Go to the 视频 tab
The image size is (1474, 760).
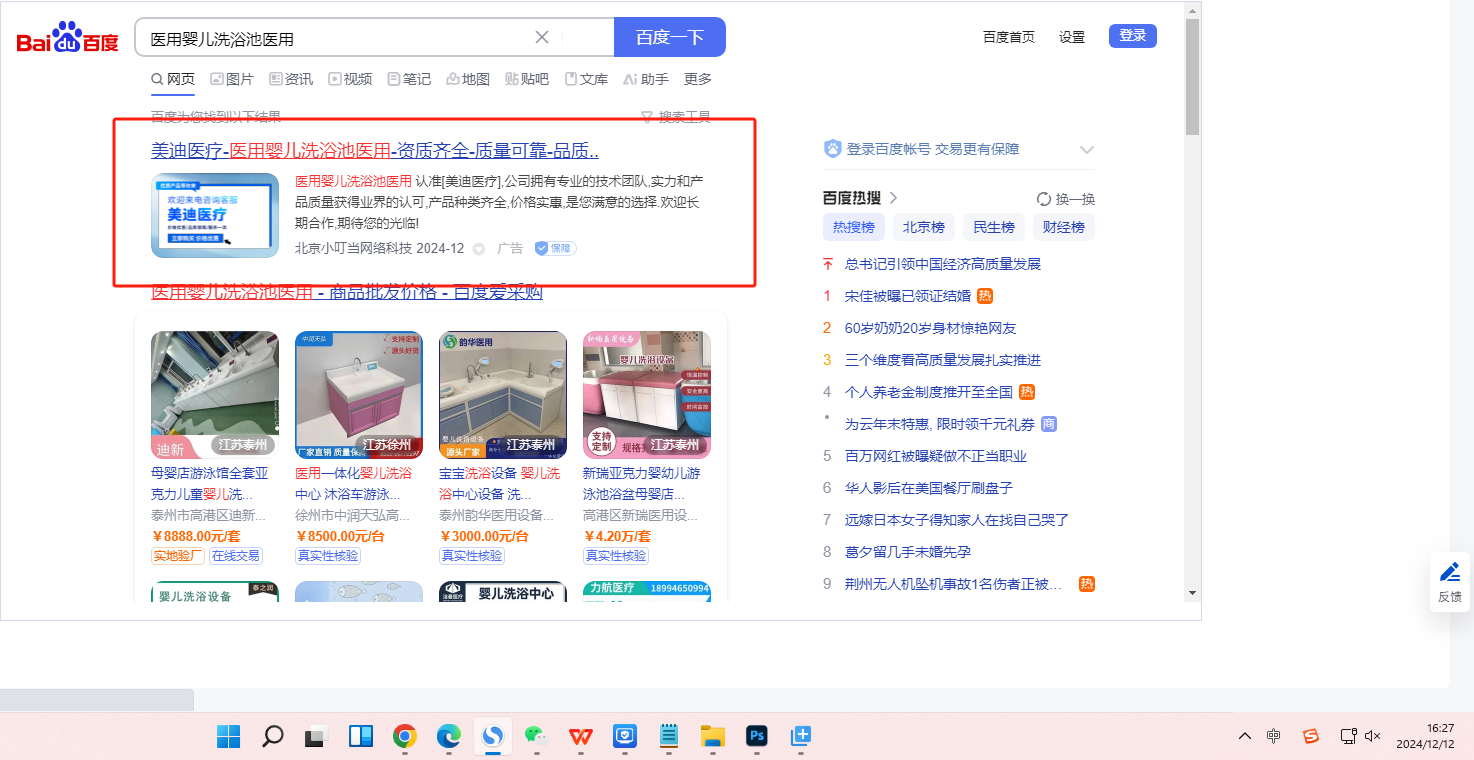pos(350,79)
